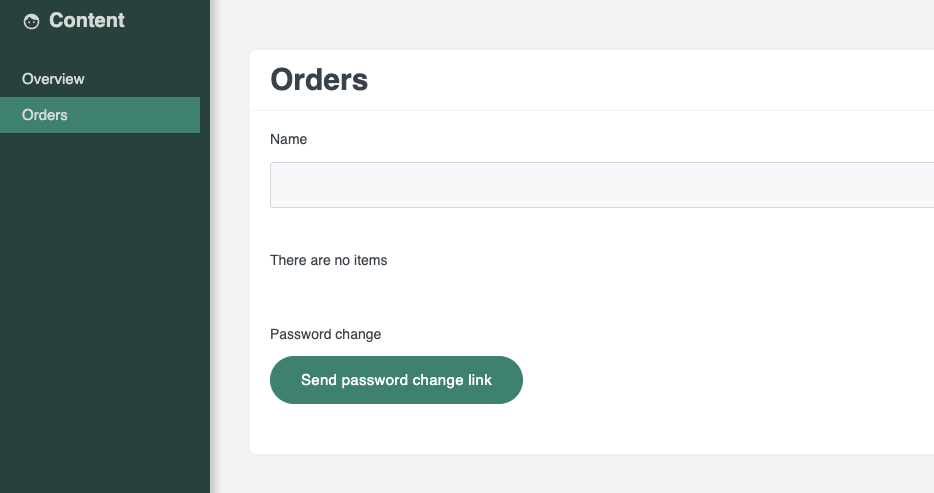The height and width of the screenshot is (493, 934).
Task: Click Send password change link button
Action: point(396,380)
